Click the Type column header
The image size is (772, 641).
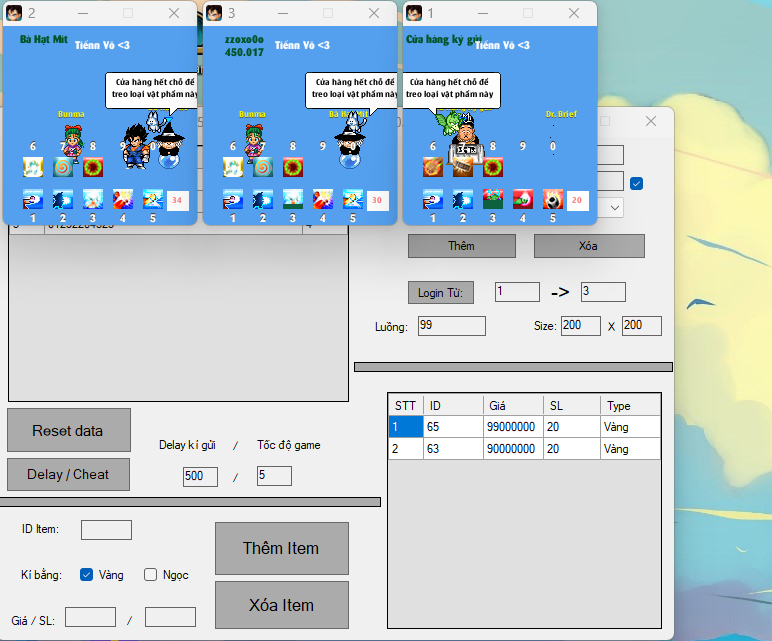[x=630, y=405]
